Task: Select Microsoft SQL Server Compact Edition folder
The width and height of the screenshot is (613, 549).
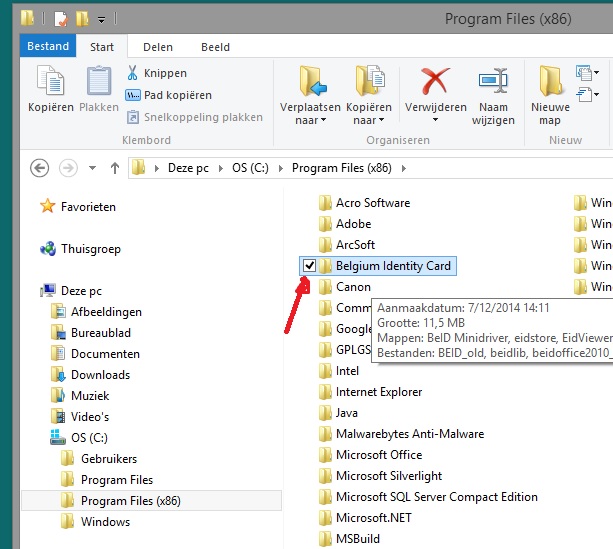Action: (437, 497)
